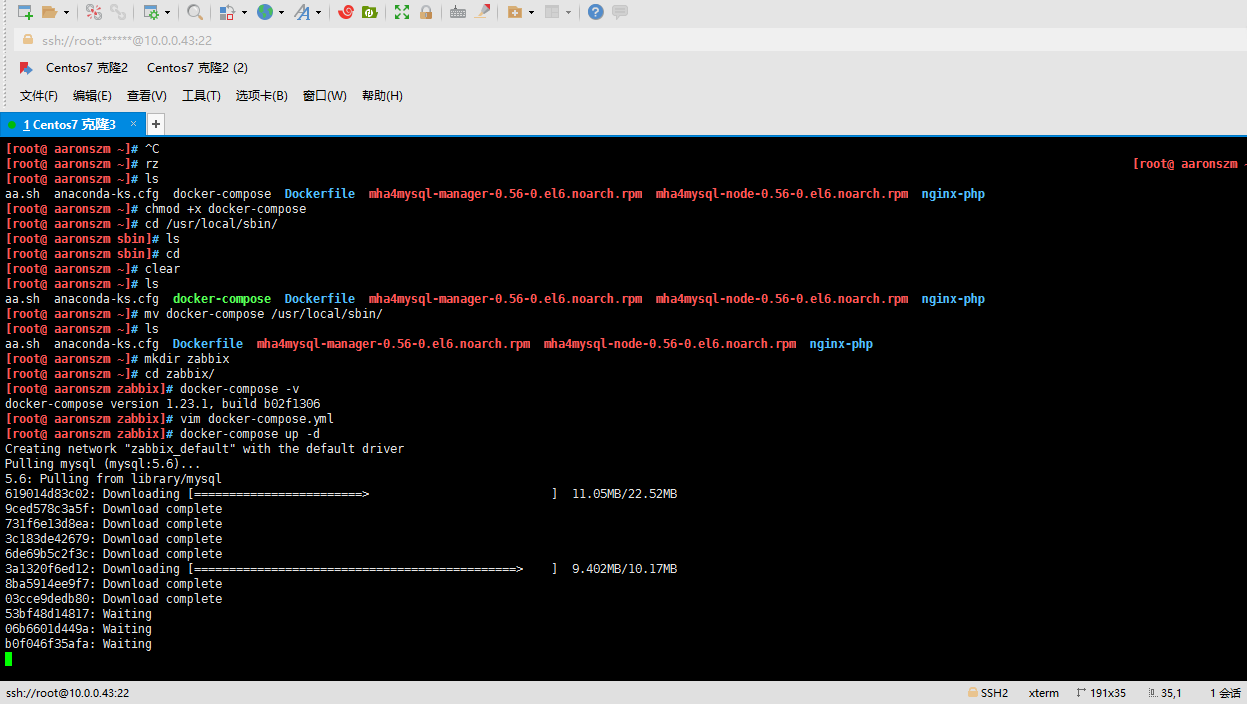The width and height of the screenshot is (1247, 704).
Task: Click the reconnect link icon
Action: [x=118, y=12]
